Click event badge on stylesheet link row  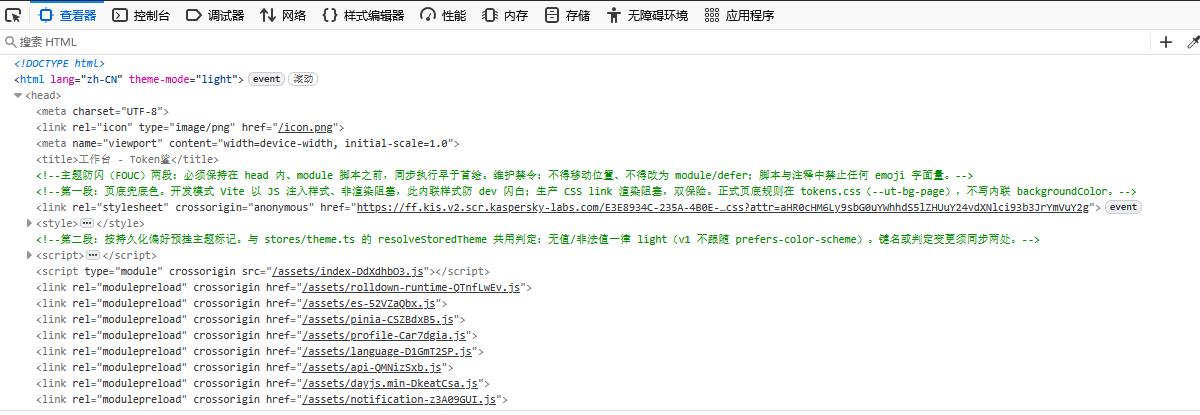pos(1122,207)
